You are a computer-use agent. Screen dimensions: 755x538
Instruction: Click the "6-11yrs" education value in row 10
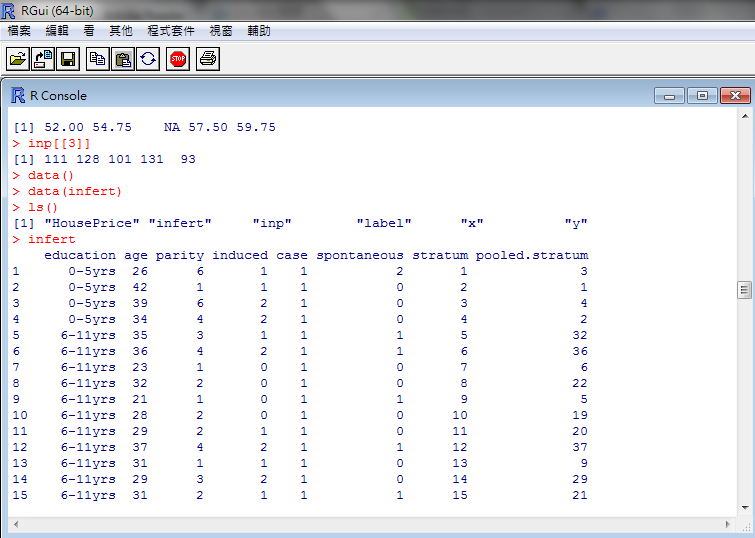[88, 415]
